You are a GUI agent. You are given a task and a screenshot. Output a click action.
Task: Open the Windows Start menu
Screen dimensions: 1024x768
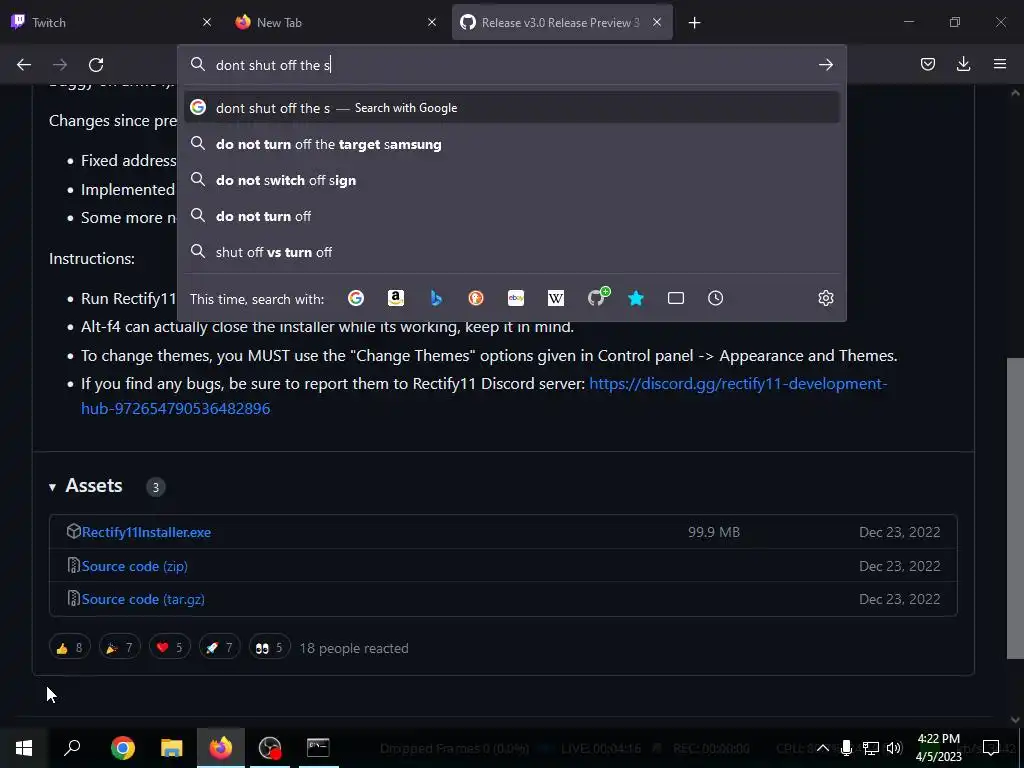click(x=24, y=748)
